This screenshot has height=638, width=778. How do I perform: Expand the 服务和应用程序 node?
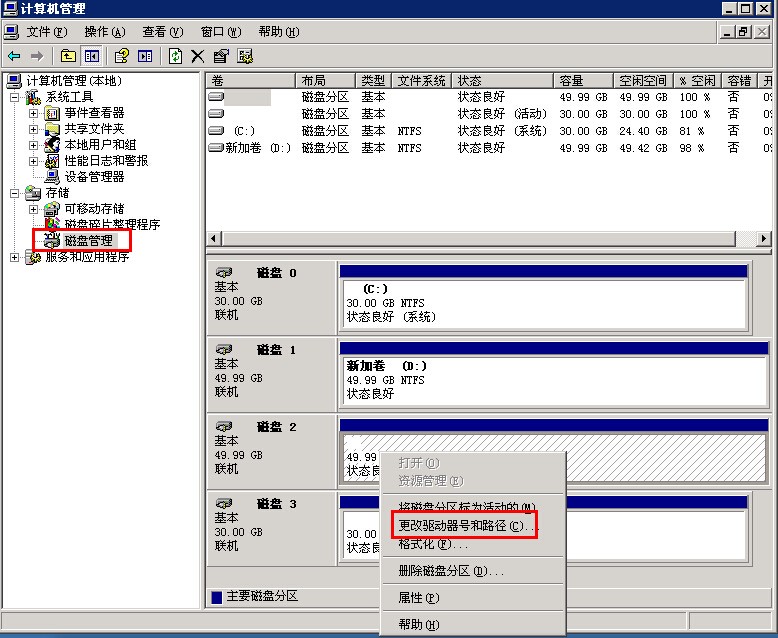point(15,257)
